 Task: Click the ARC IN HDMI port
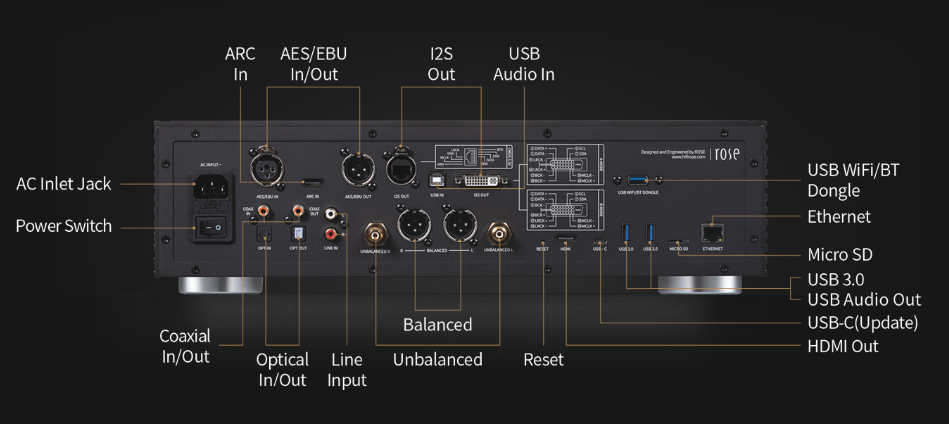point(313,182)
